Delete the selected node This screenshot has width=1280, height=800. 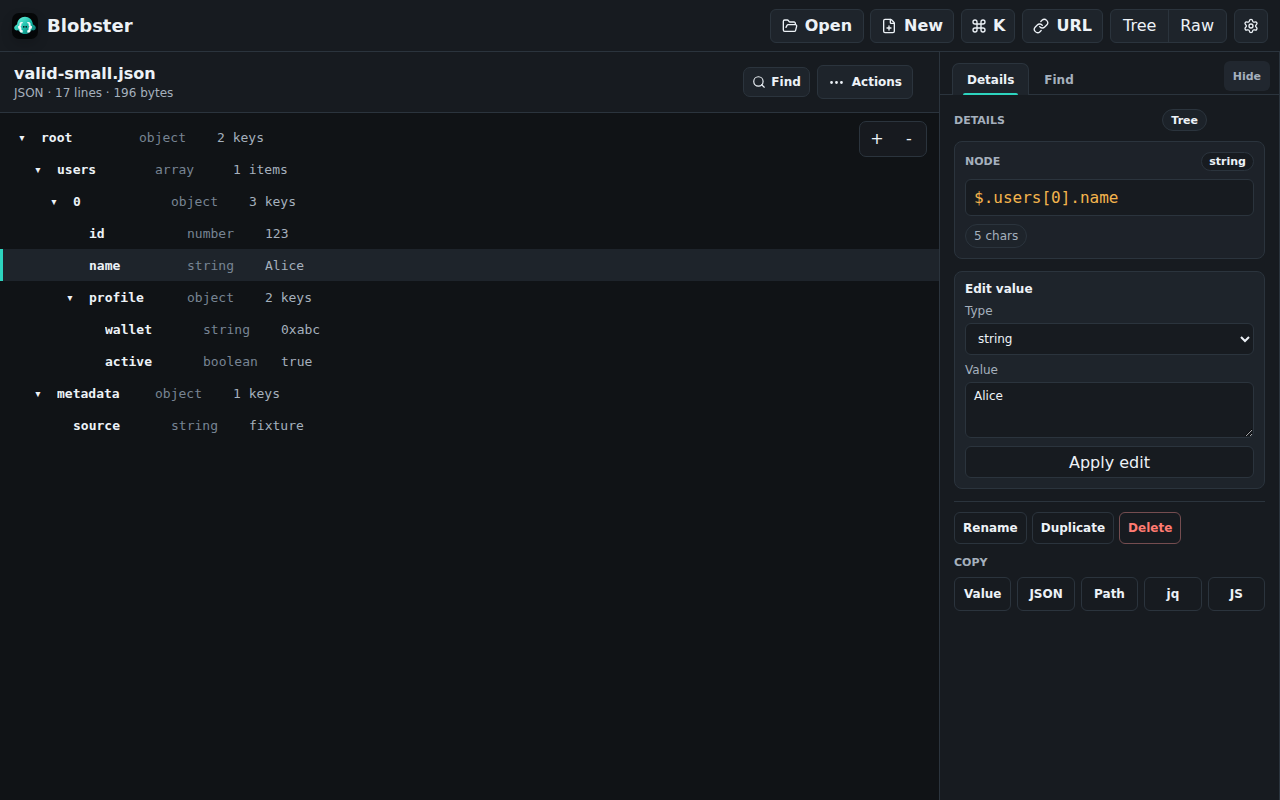coord(1150,528)
